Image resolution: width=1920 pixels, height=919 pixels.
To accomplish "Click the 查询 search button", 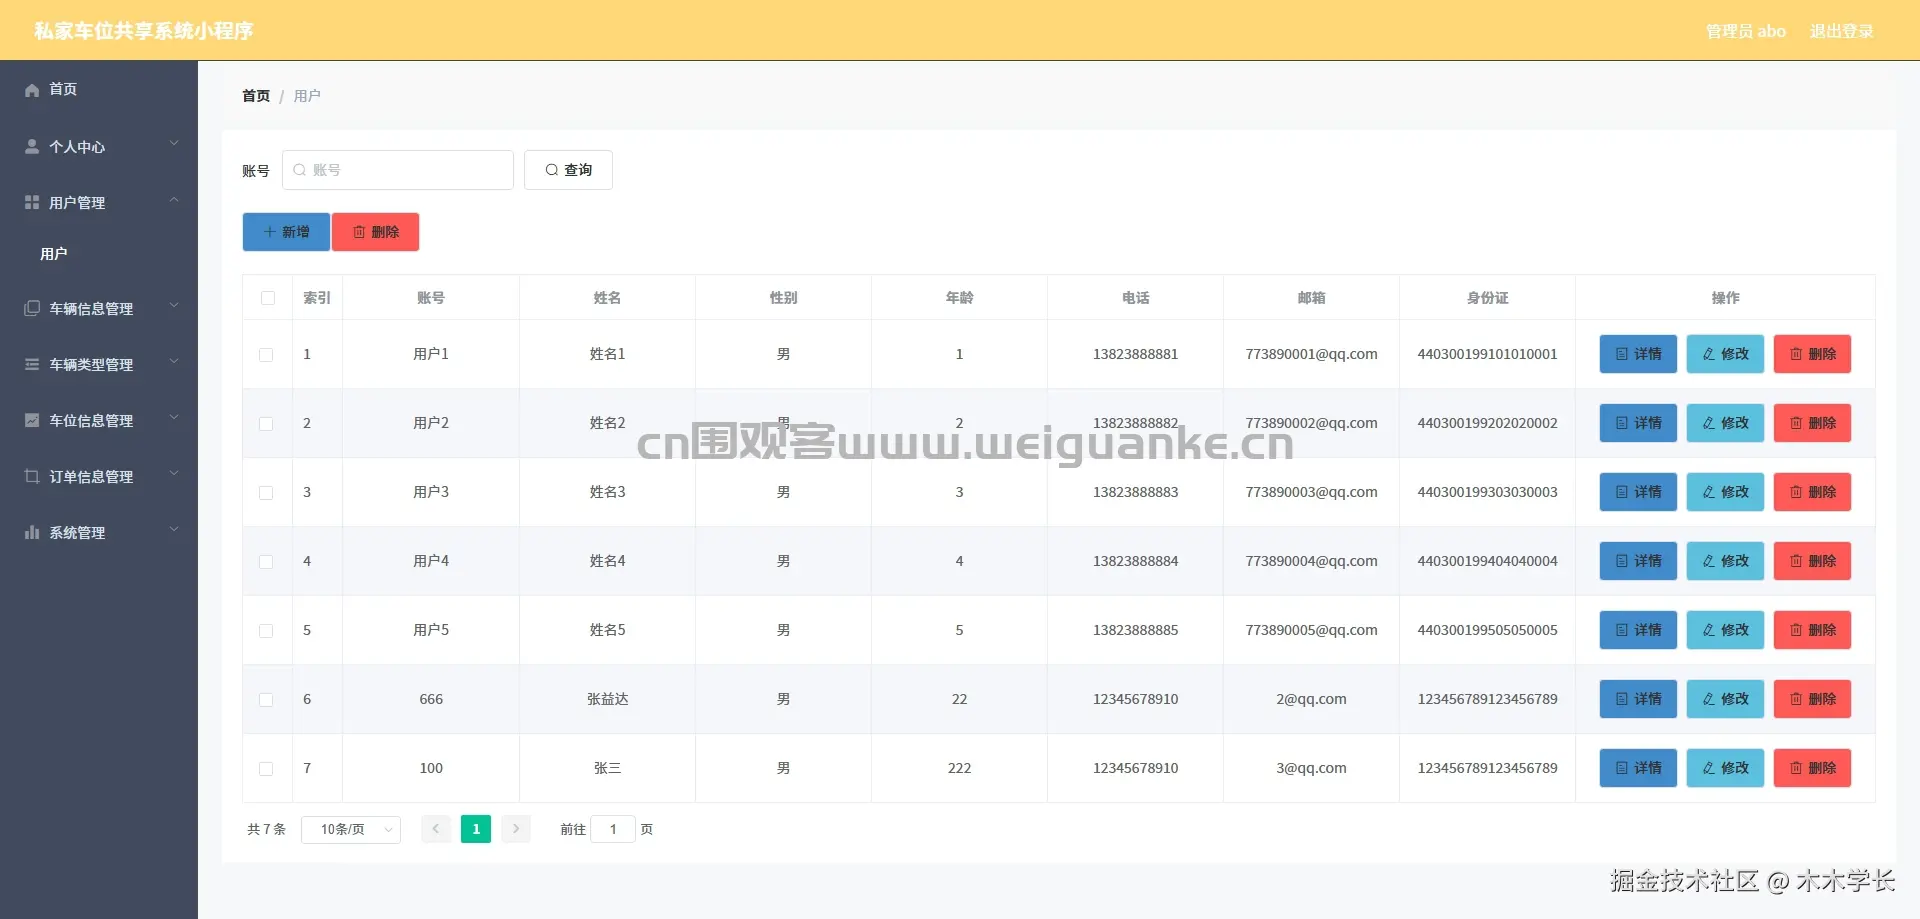I will point(568,170).
